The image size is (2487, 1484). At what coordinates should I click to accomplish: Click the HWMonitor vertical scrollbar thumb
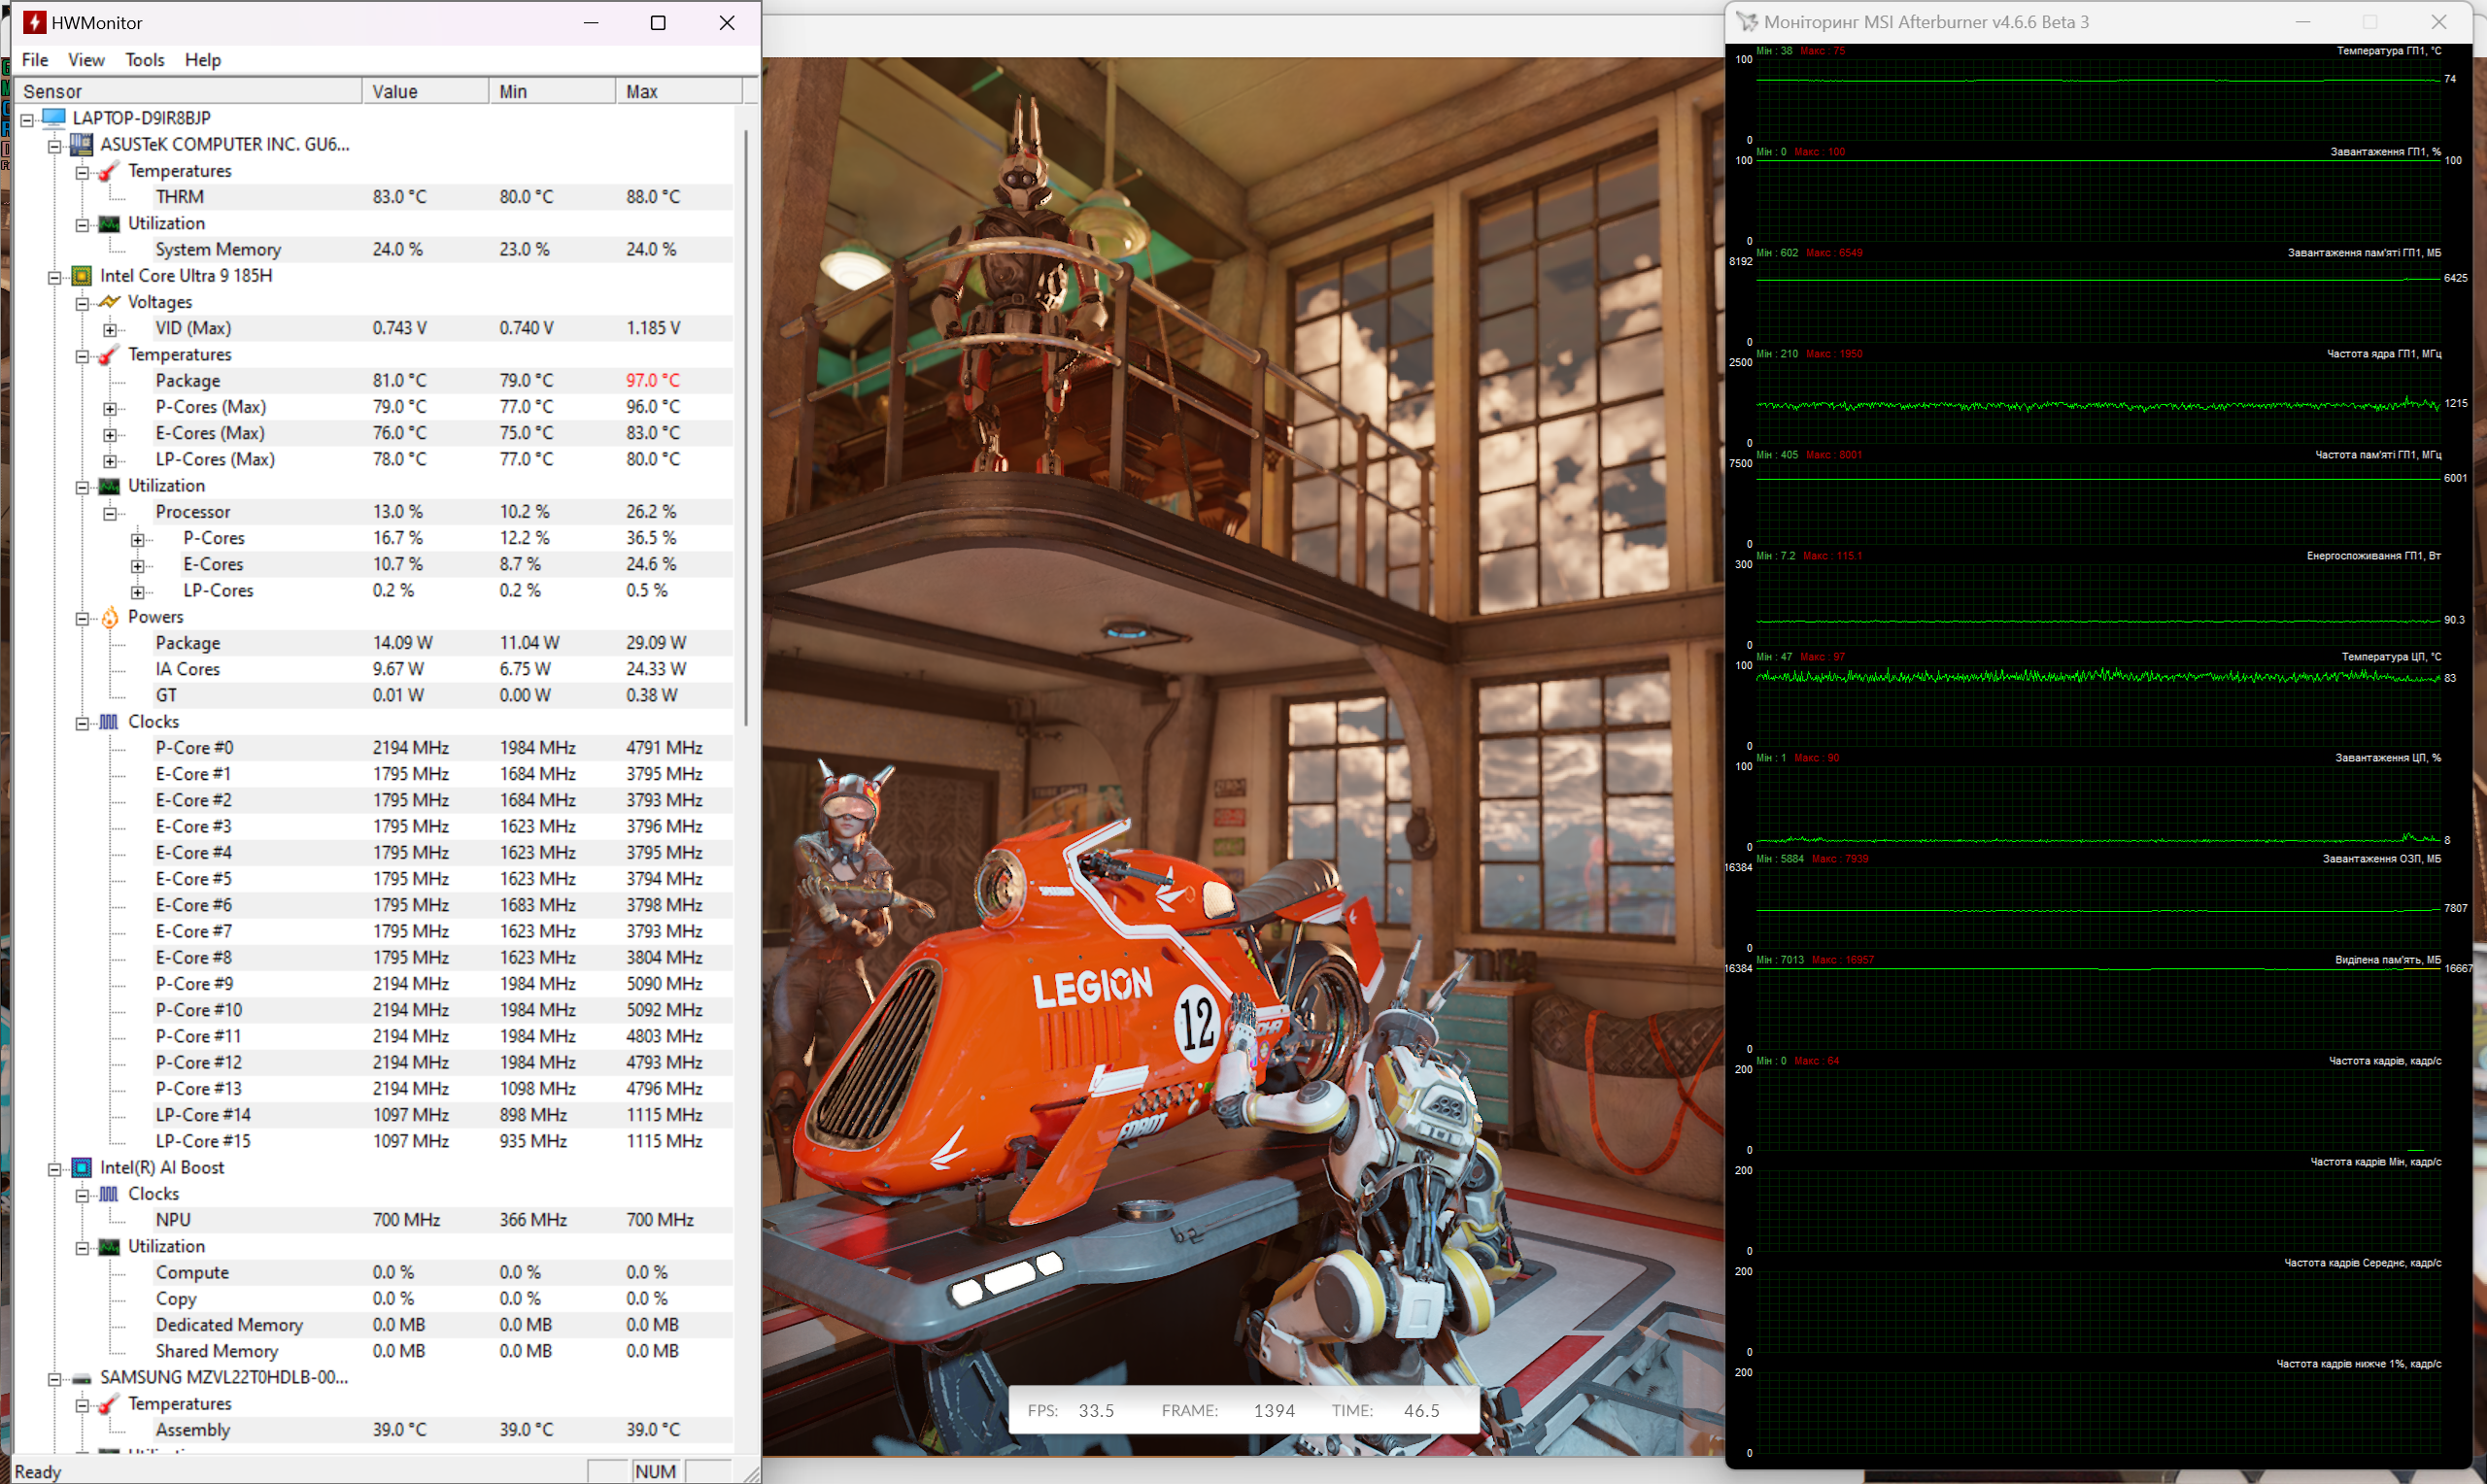746,428
